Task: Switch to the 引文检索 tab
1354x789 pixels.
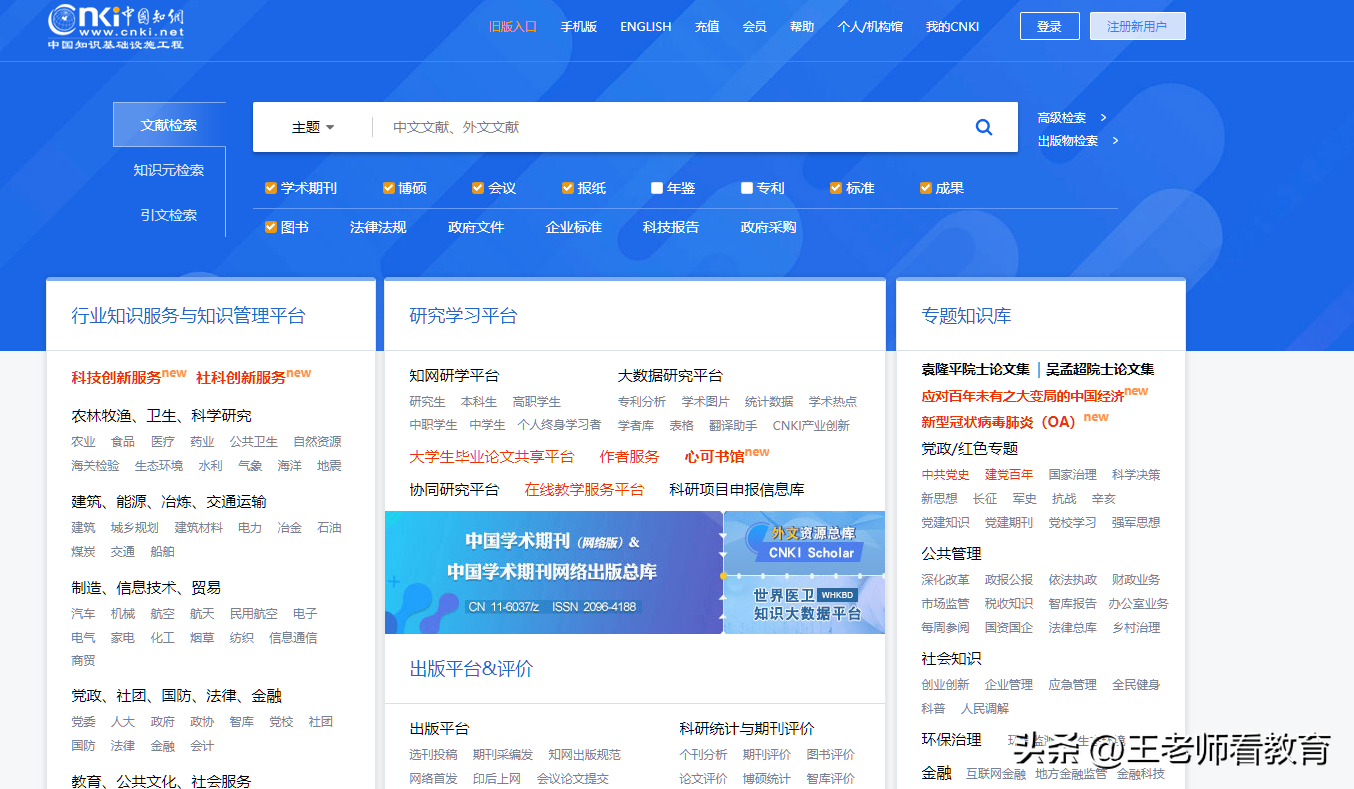Action: [169, 215]
